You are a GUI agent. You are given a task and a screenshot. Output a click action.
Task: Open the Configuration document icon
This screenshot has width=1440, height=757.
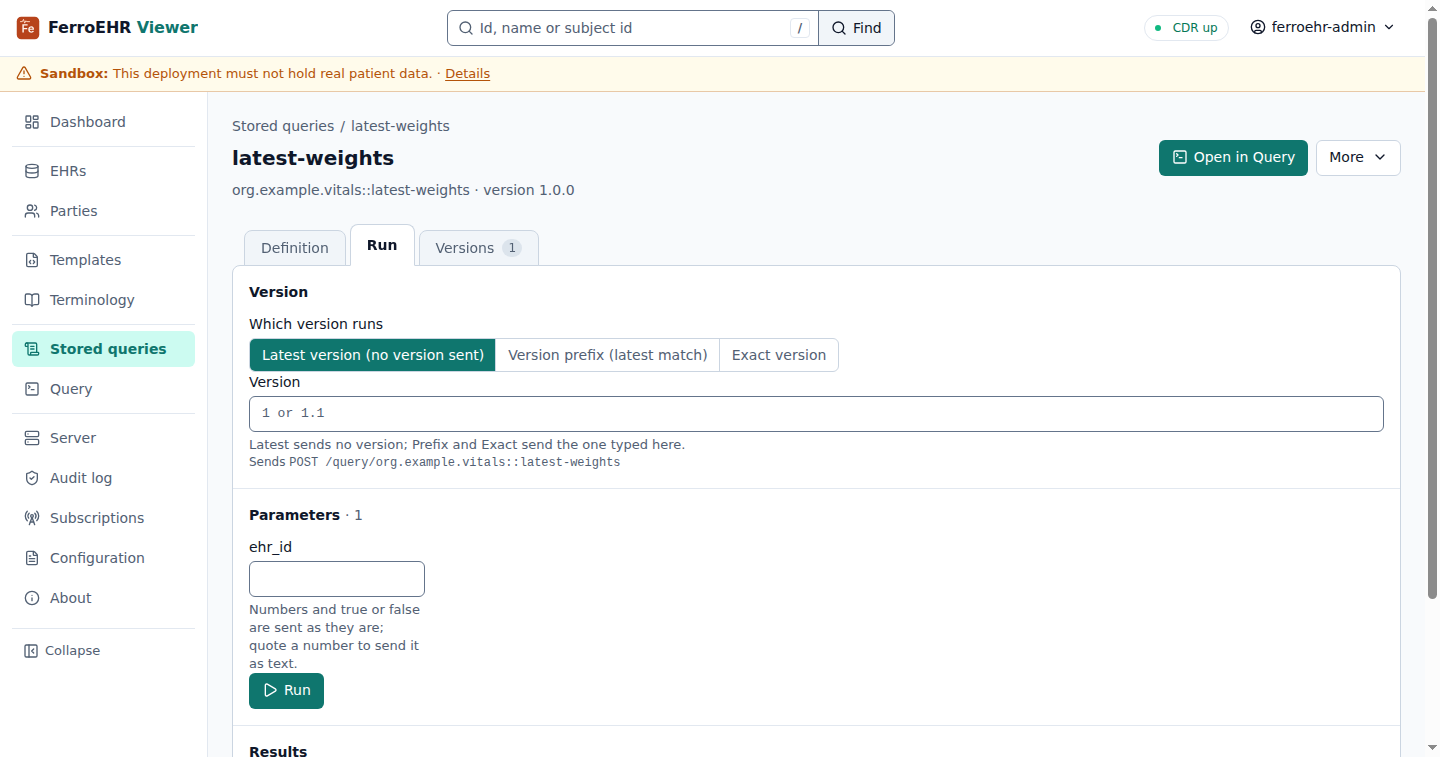point(32,558)
